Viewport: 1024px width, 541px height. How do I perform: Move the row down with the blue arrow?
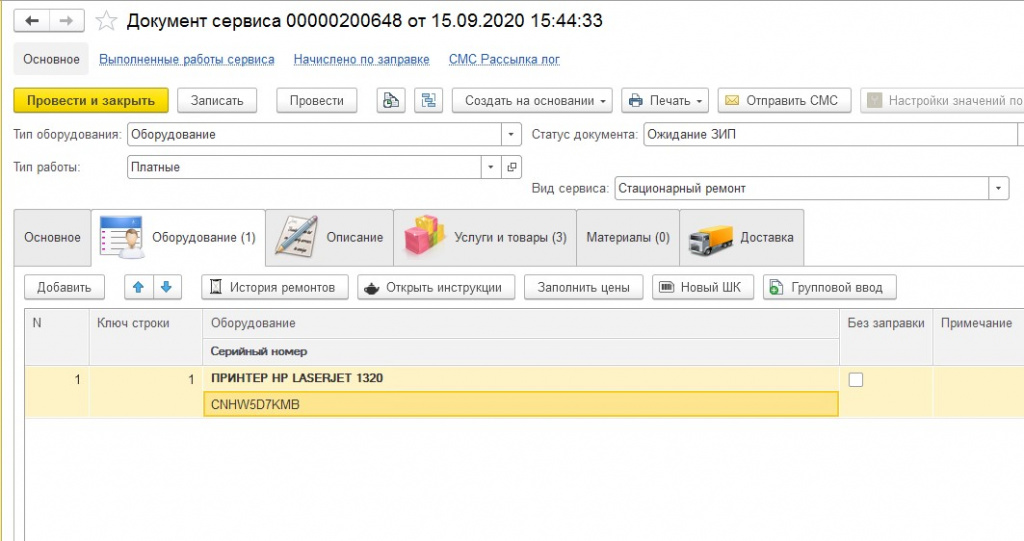[x=167, y=287]
